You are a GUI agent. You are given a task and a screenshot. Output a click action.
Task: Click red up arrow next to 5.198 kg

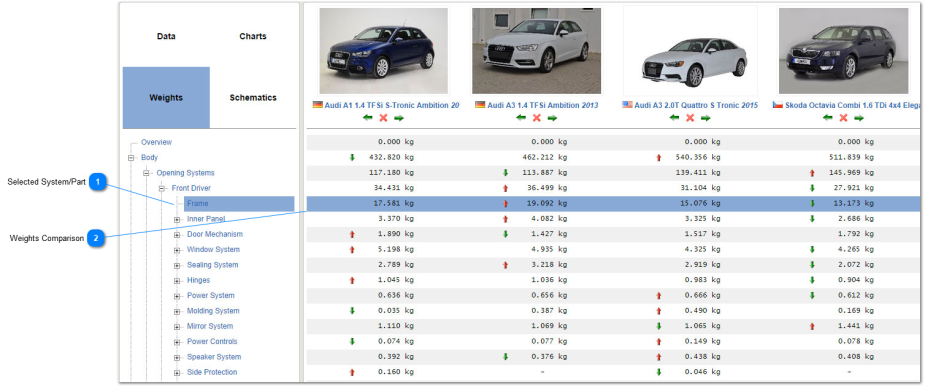(x=352, y=250)
